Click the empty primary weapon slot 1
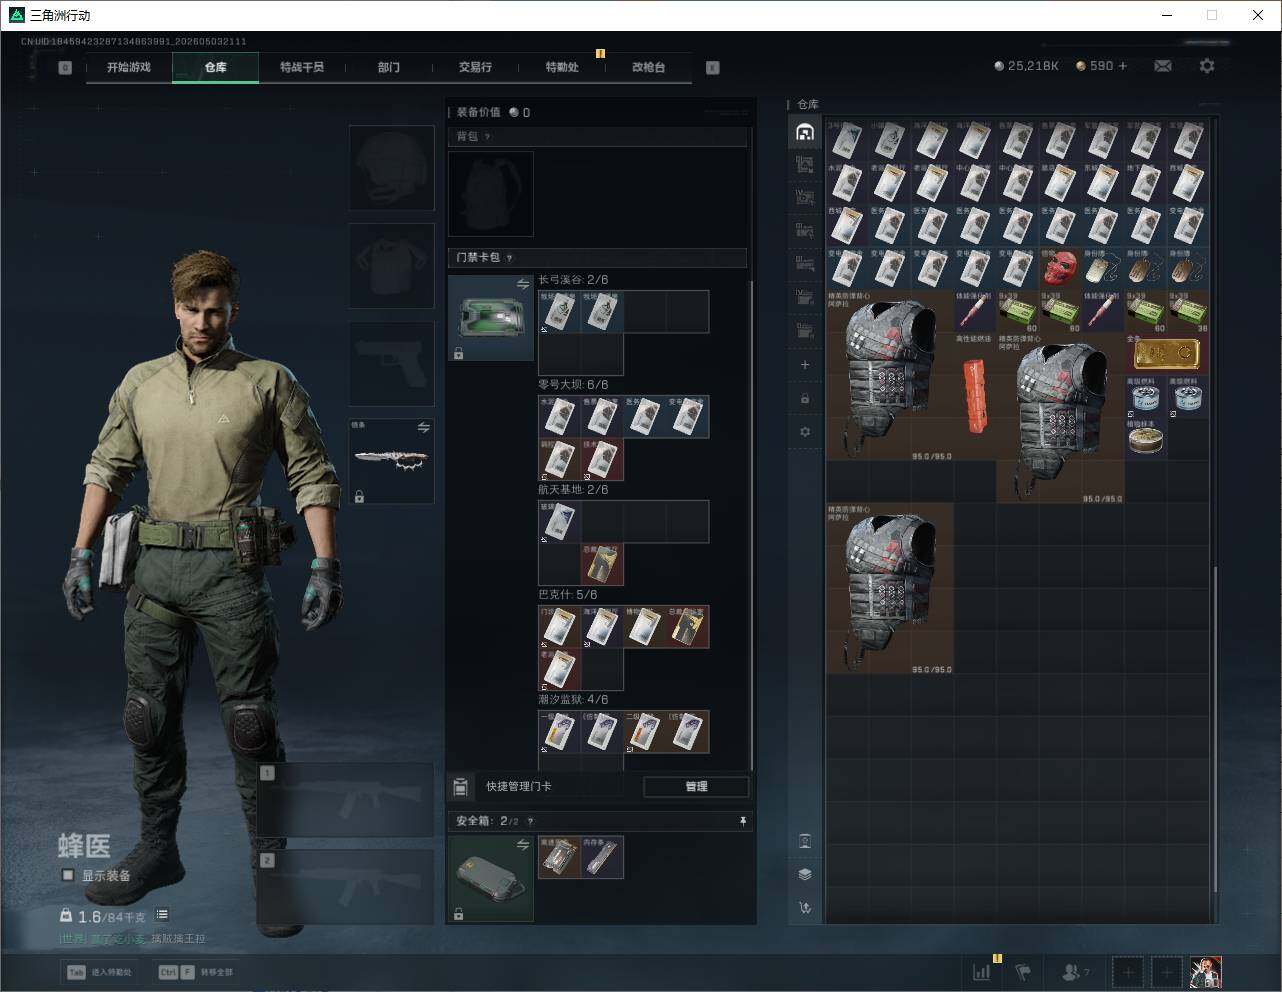 click(x=345, y=800)
